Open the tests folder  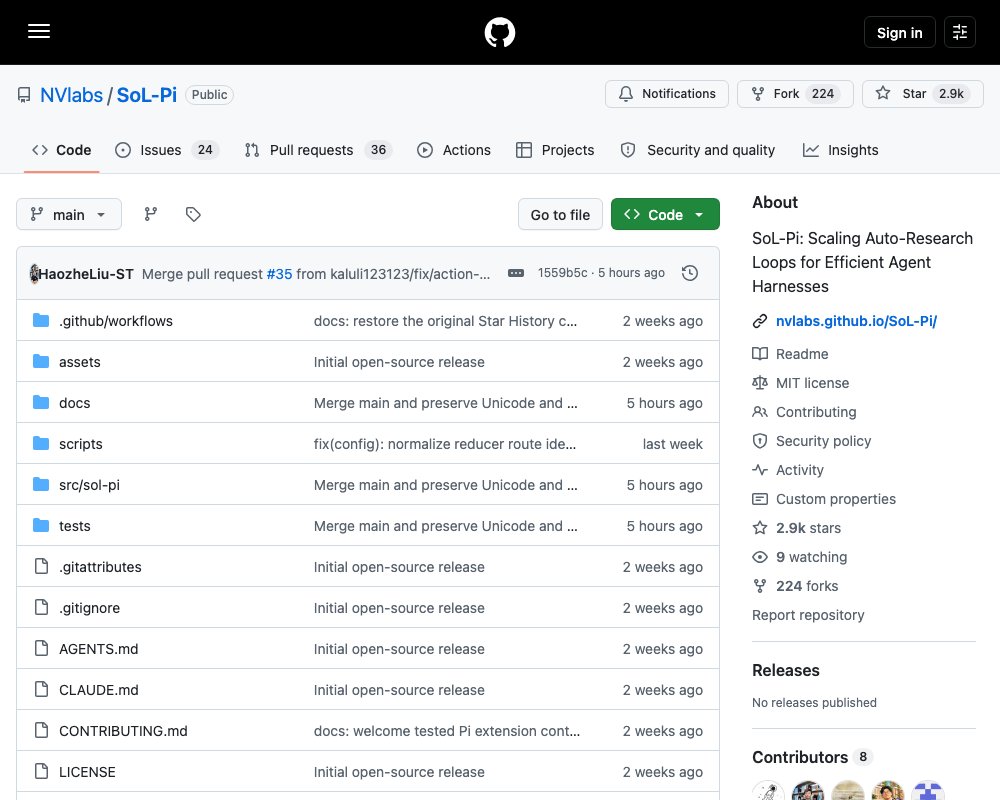[75, 526]
